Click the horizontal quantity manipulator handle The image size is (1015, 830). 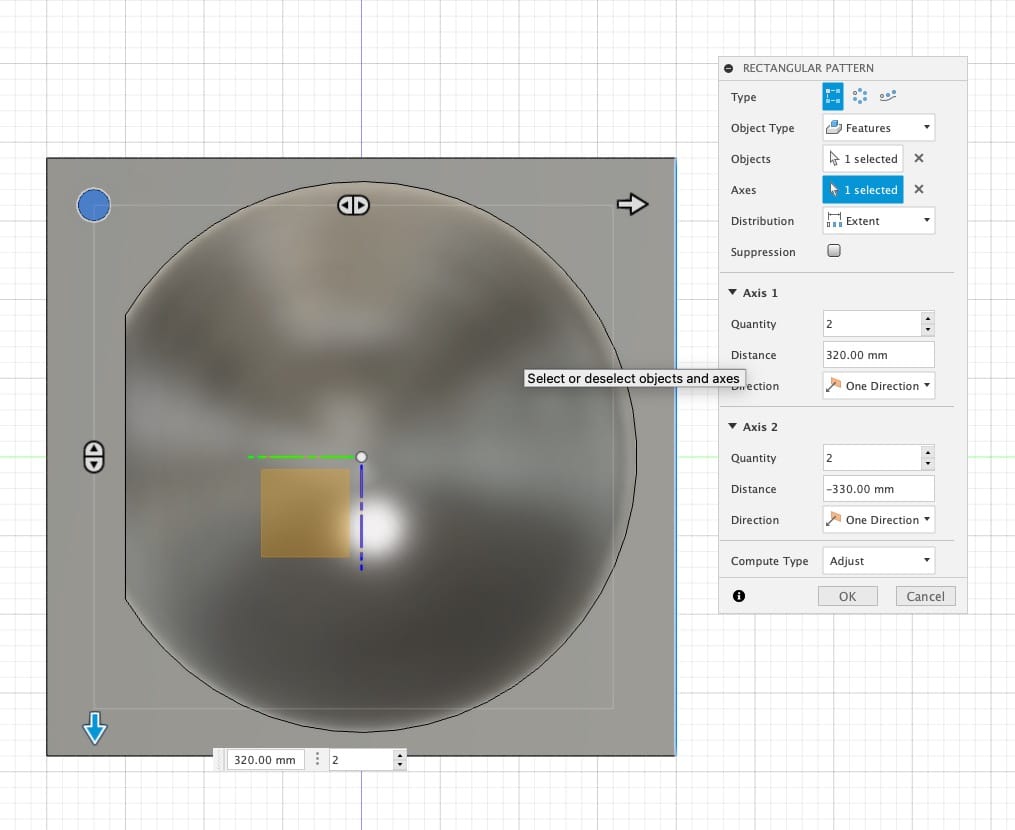point(353,205)
